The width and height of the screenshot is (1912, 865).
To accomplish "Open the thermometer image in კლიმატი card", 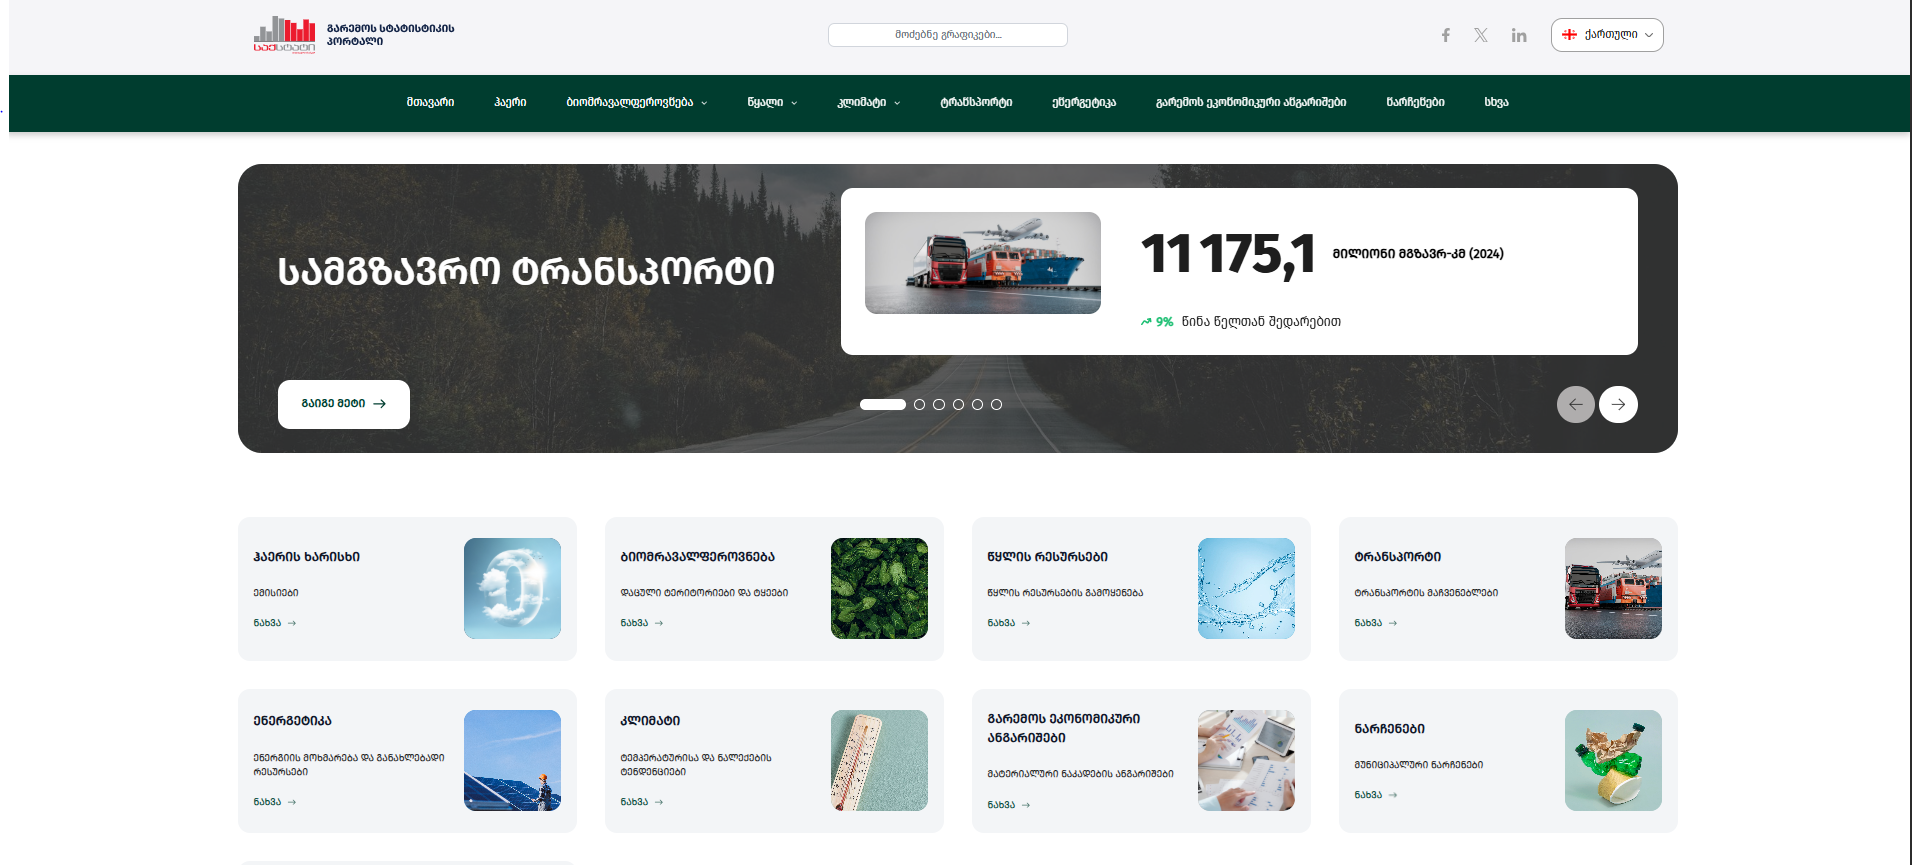I will point(879,760).
